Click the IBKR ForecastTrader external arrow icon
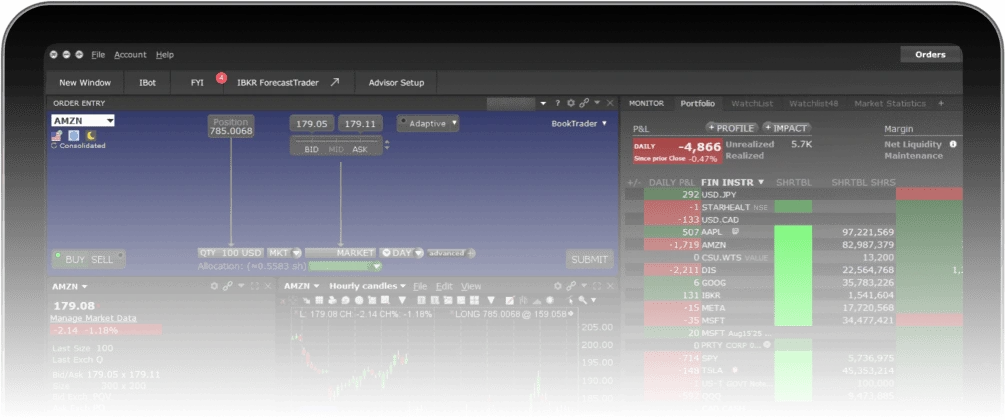 point(335,82)
